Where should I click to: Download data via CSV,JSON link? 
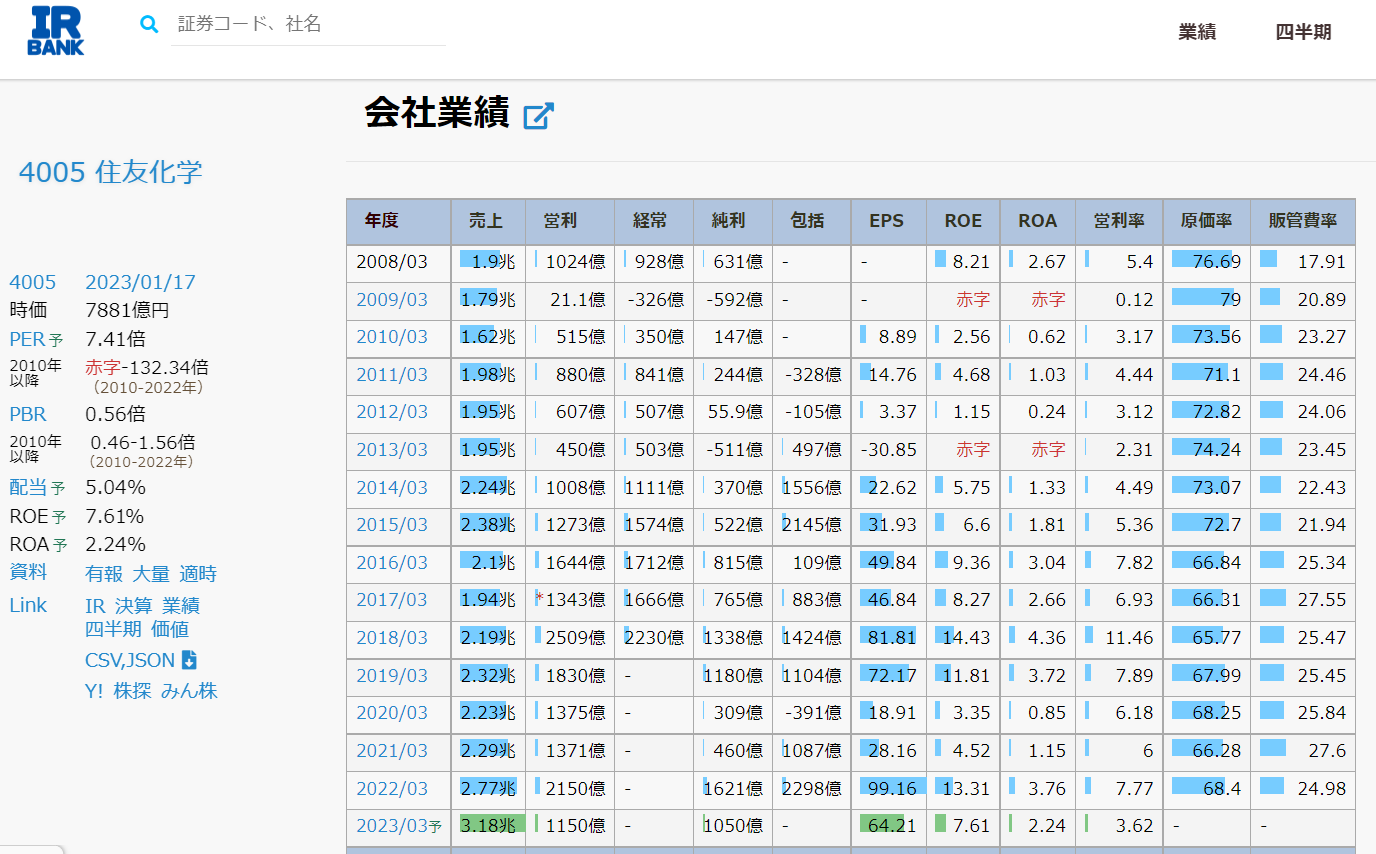[130, 660]
